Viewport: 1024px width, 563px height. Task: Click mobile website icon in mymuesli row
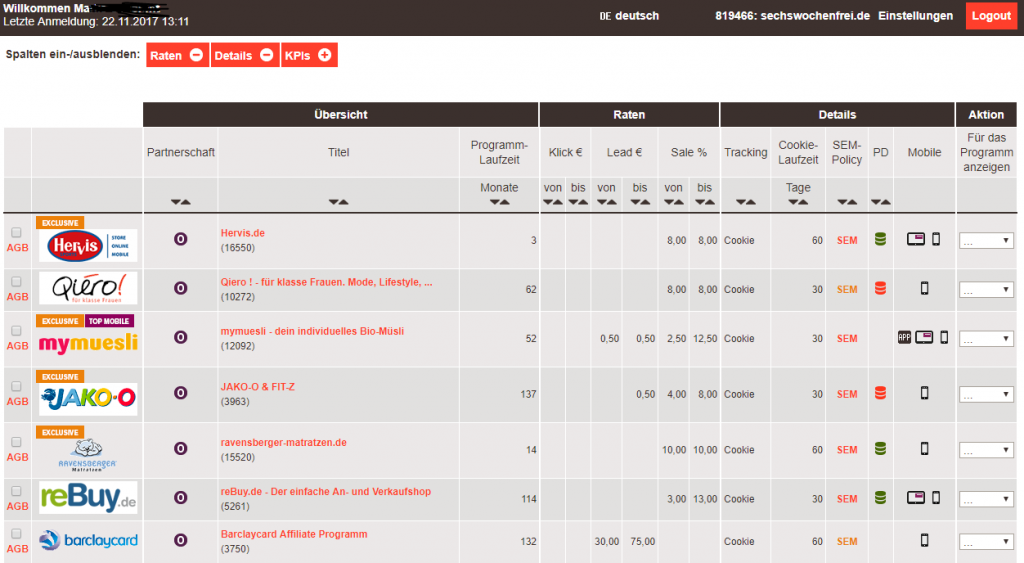923,337
